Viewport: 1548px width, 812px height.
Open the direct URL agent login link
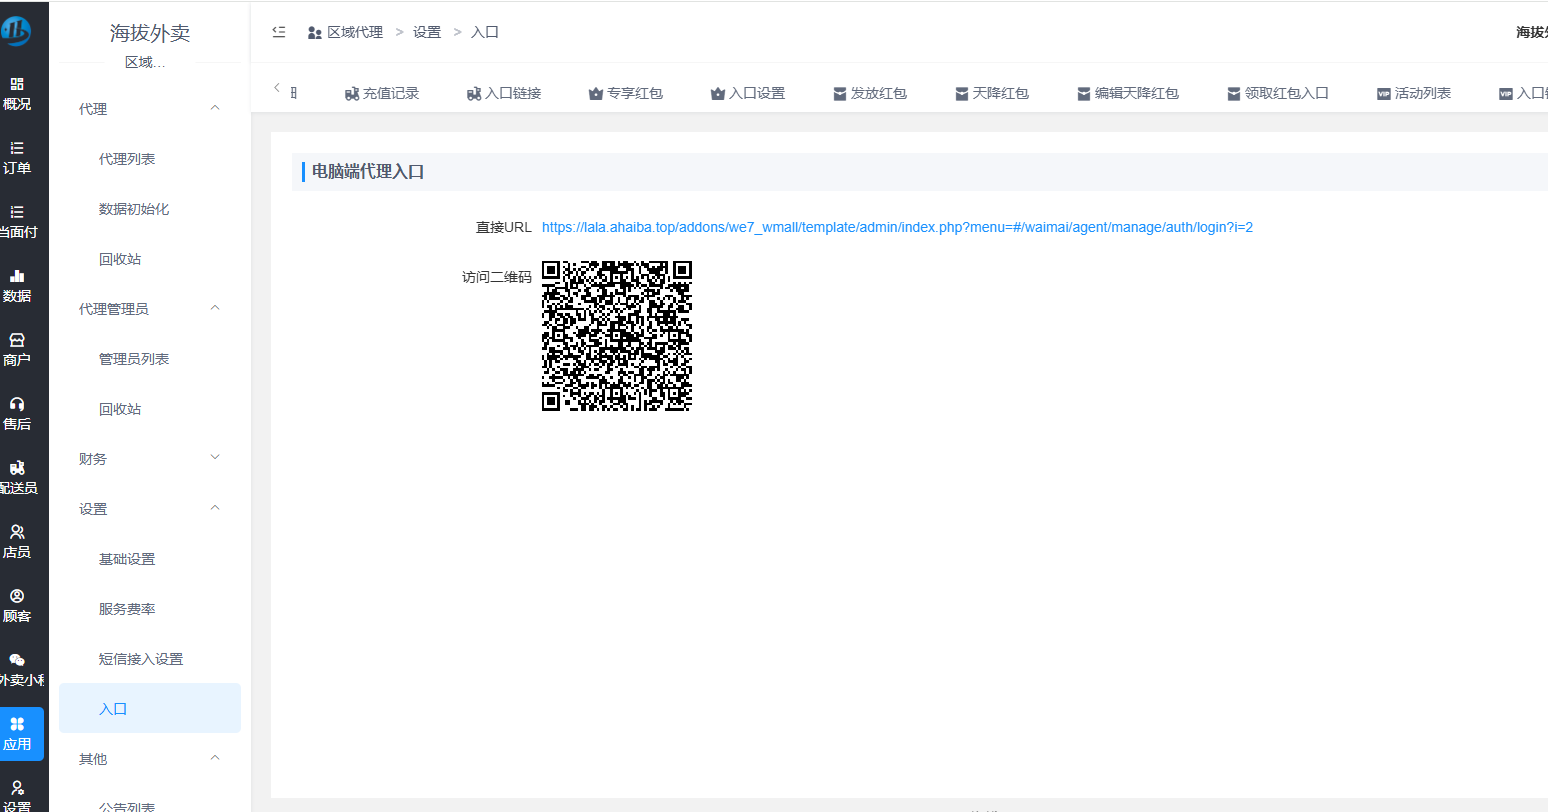(x=897, y=227)
